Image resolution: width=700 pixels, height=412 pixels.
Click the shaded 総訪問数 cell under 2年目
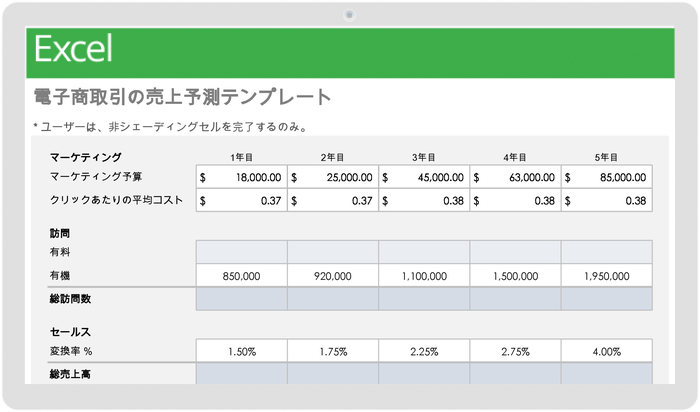click(x=333, y=299)
